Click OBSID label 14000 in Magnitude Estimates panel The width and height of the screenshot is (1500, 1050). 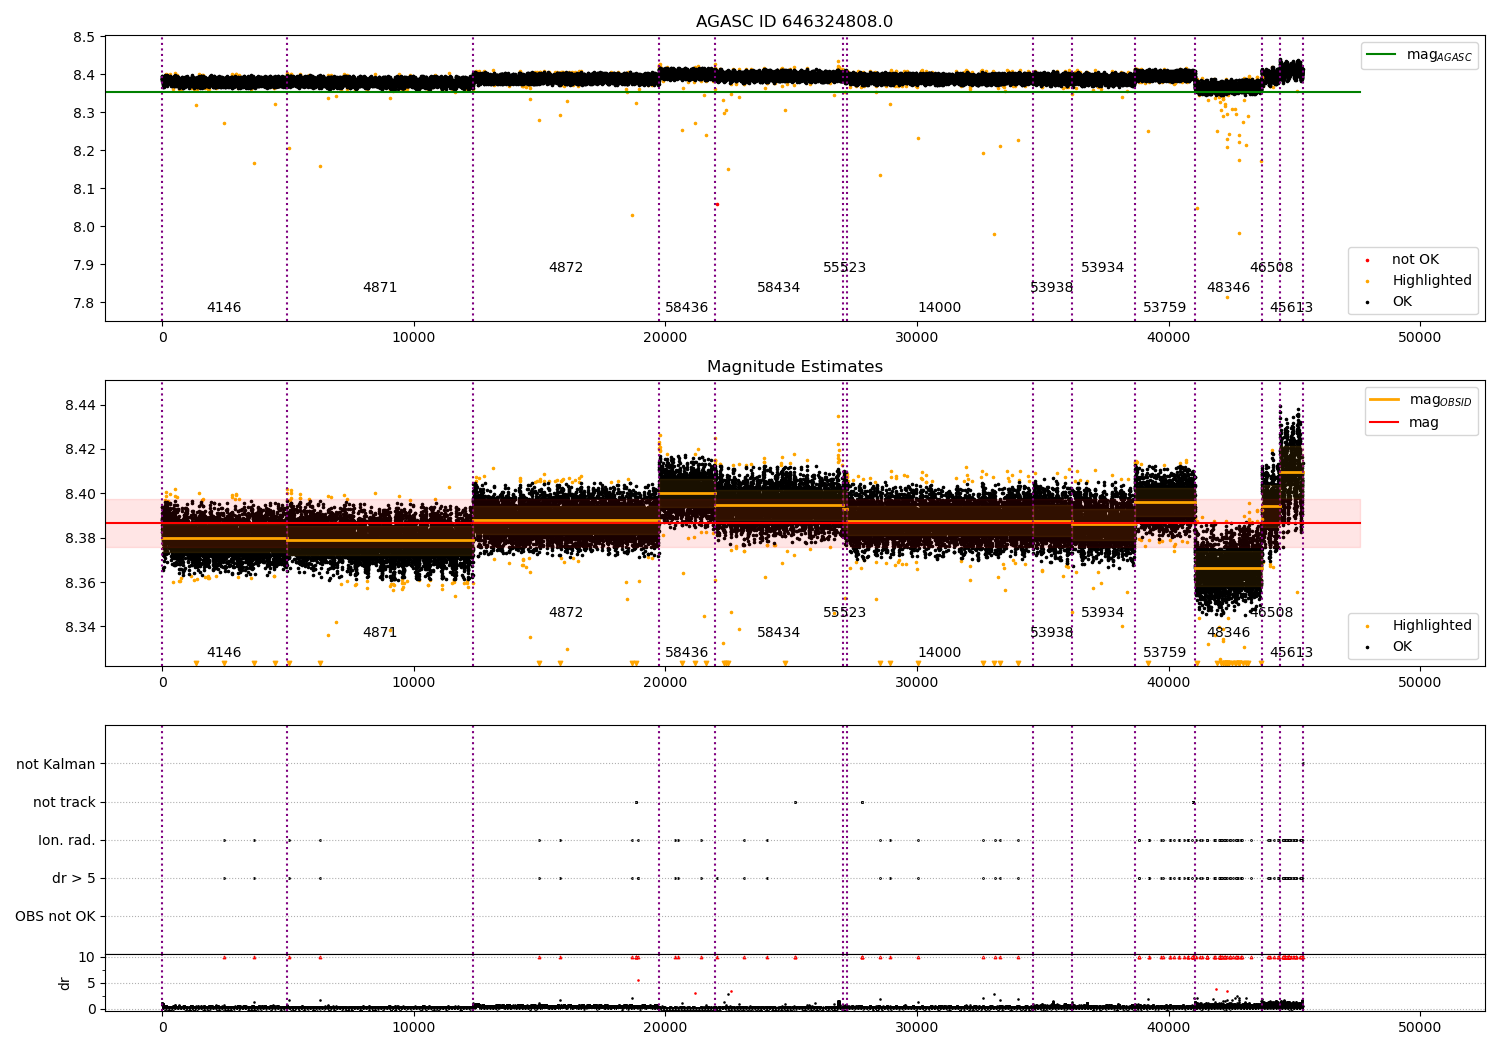click(940, 653)
